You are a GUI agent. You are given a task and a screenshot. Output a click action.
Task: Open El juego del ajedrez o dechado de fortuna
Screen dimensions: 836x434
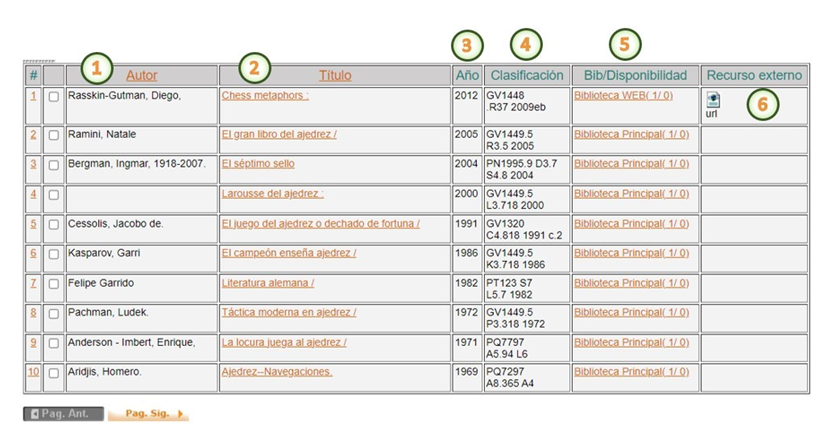pyautogui.click(x=320, y=223)
